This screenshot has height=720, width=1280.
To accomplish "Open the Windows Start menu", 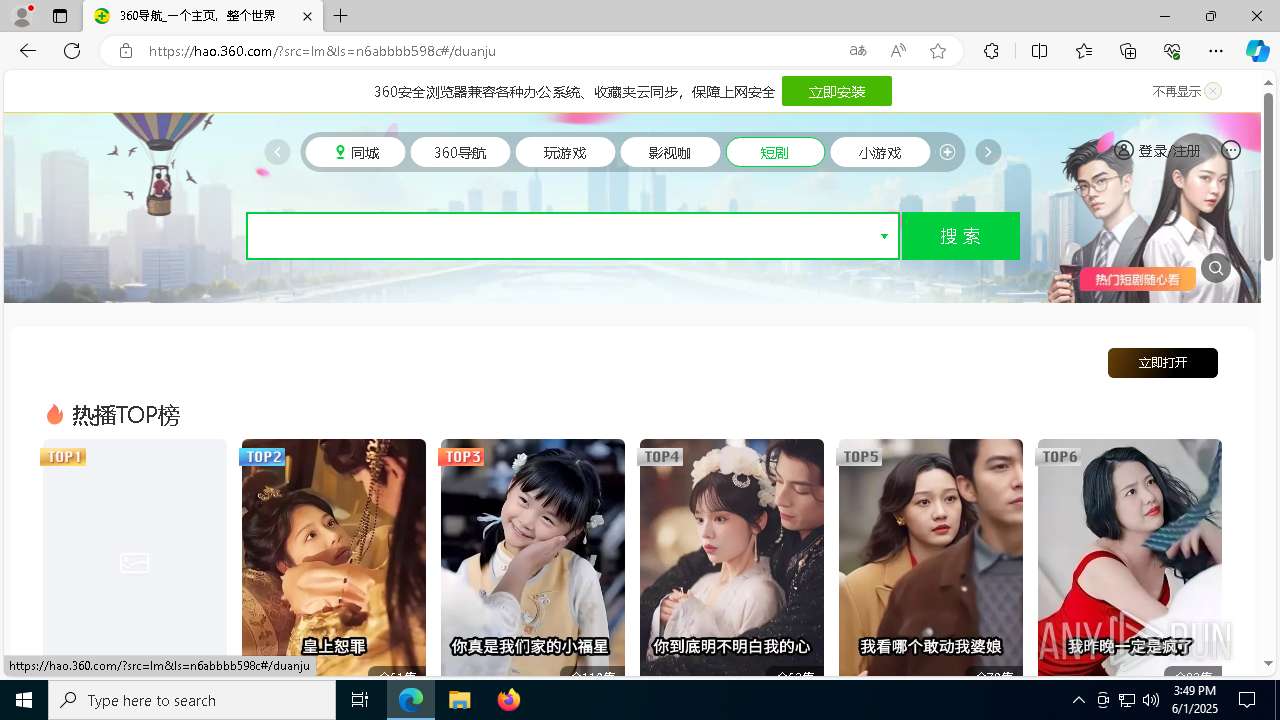I will (24, 700).
